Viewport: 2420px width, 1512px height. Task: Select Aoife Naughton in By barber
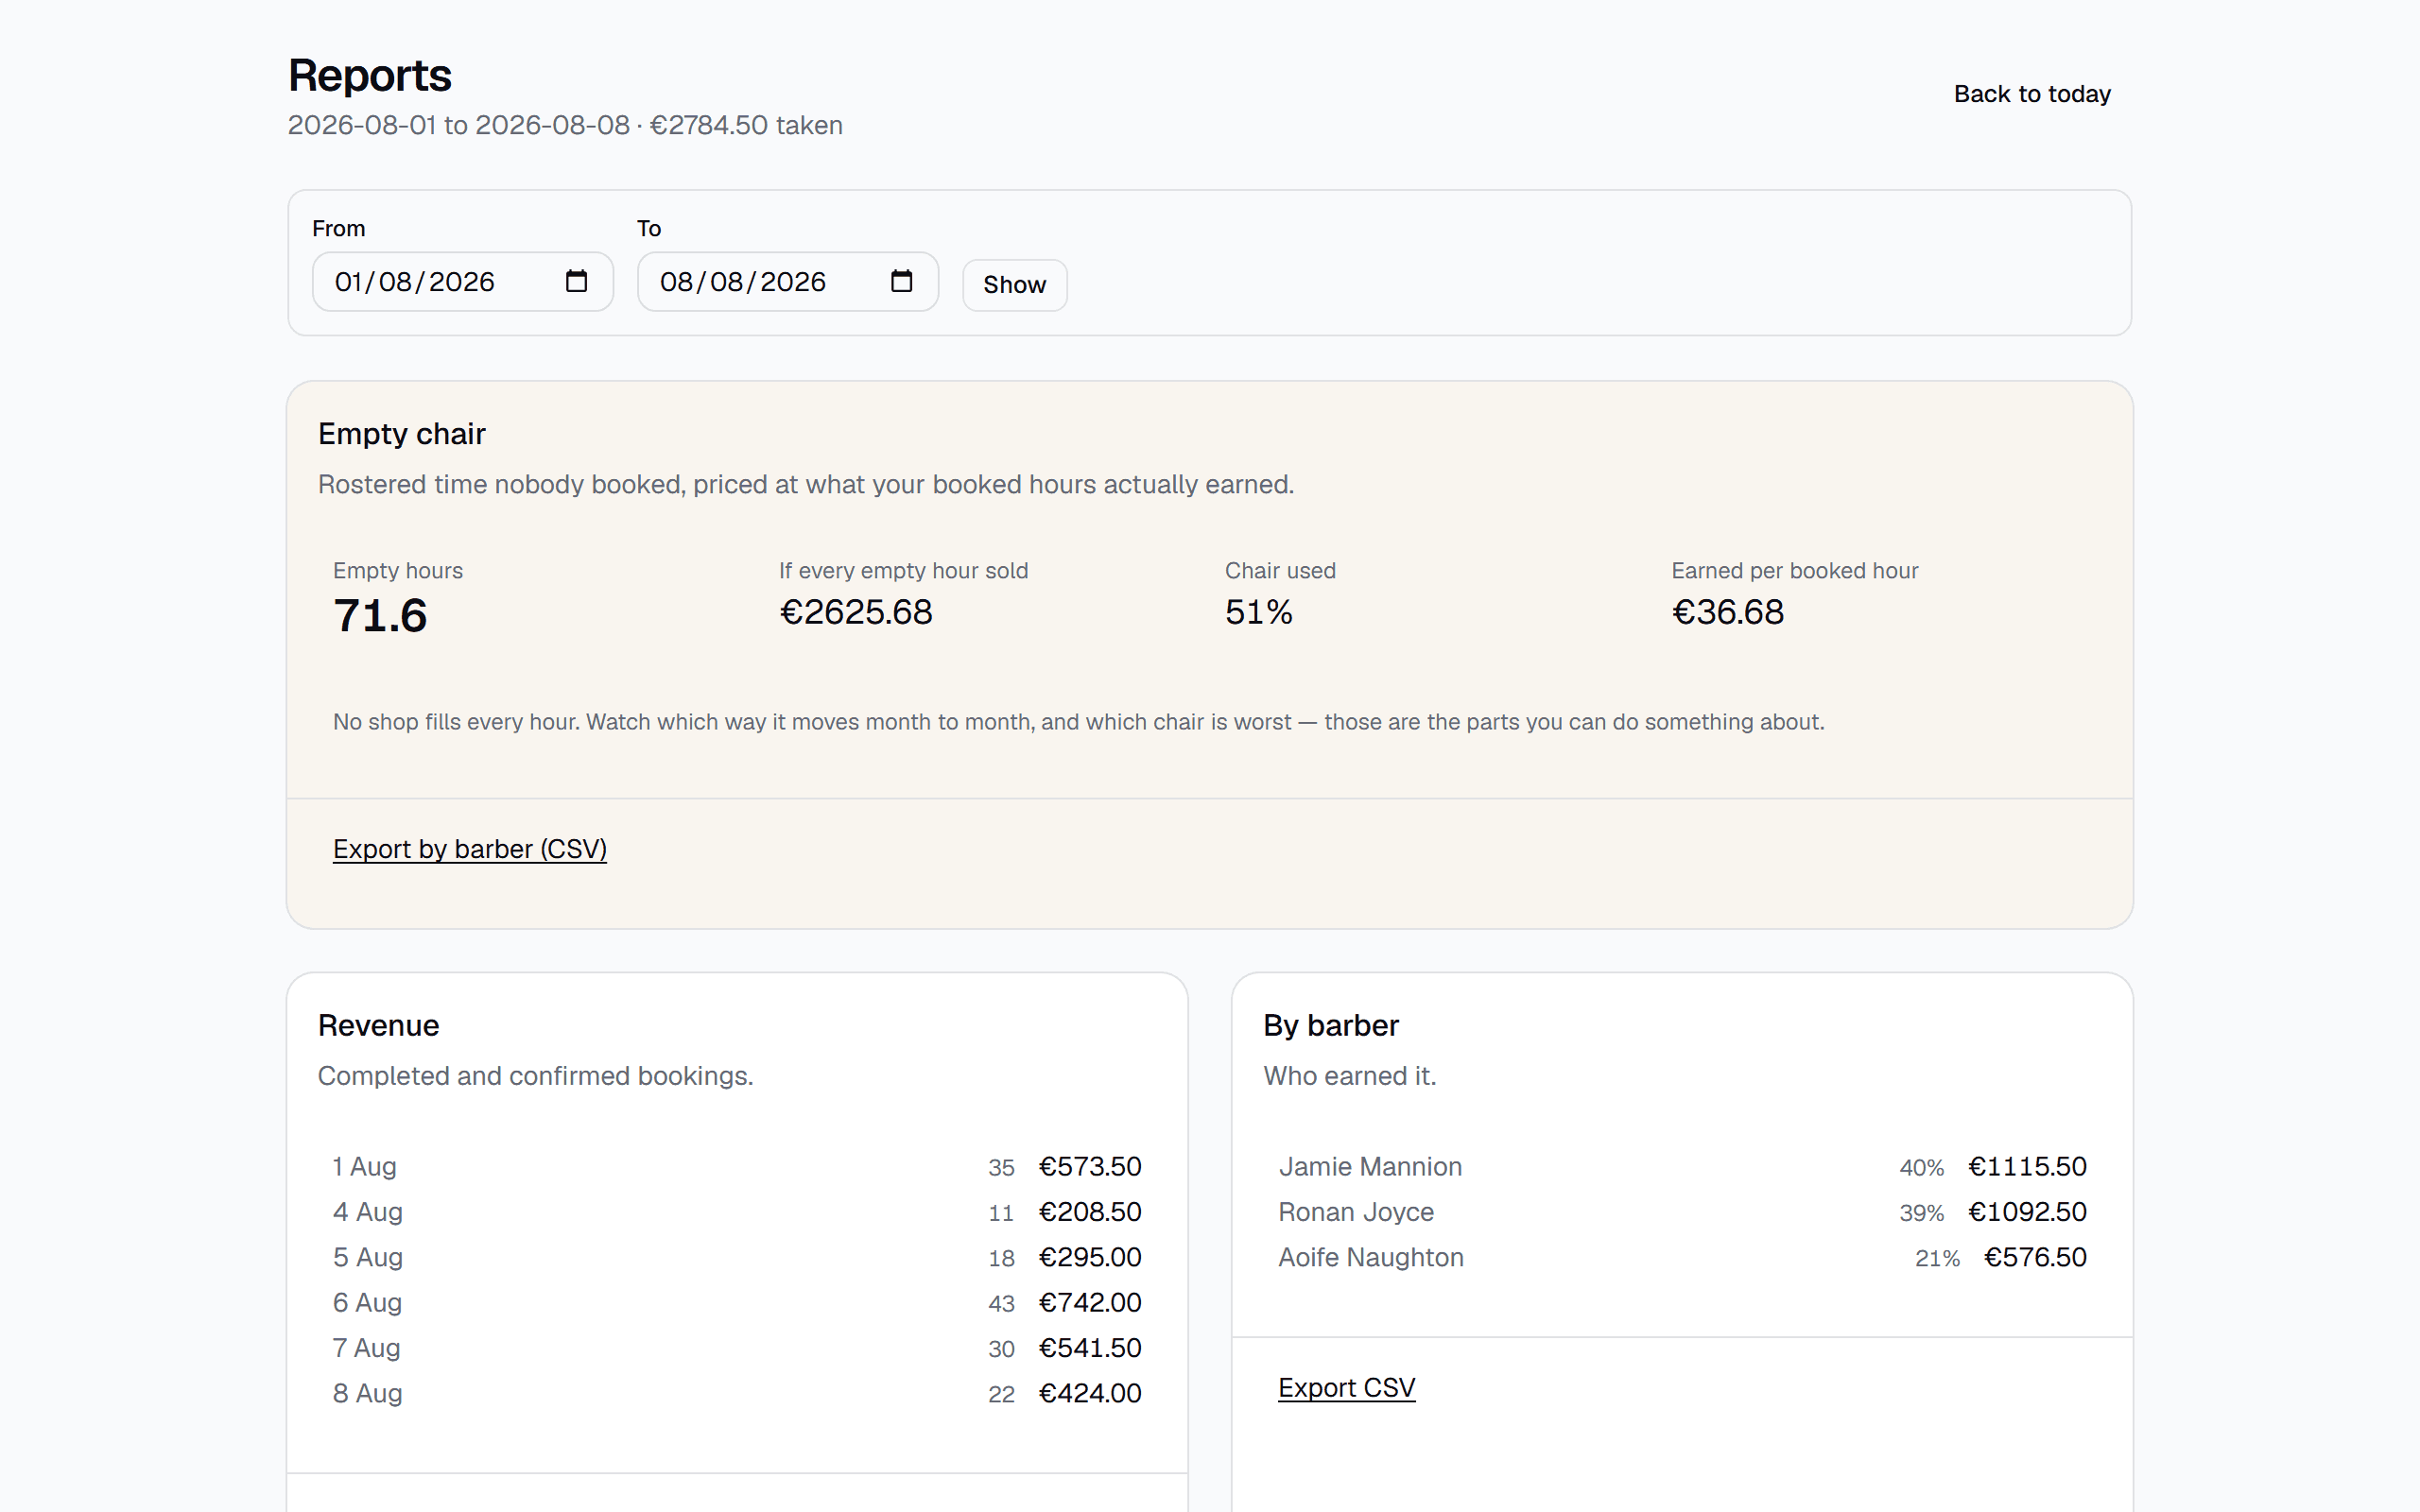tap(1371, 1258)
